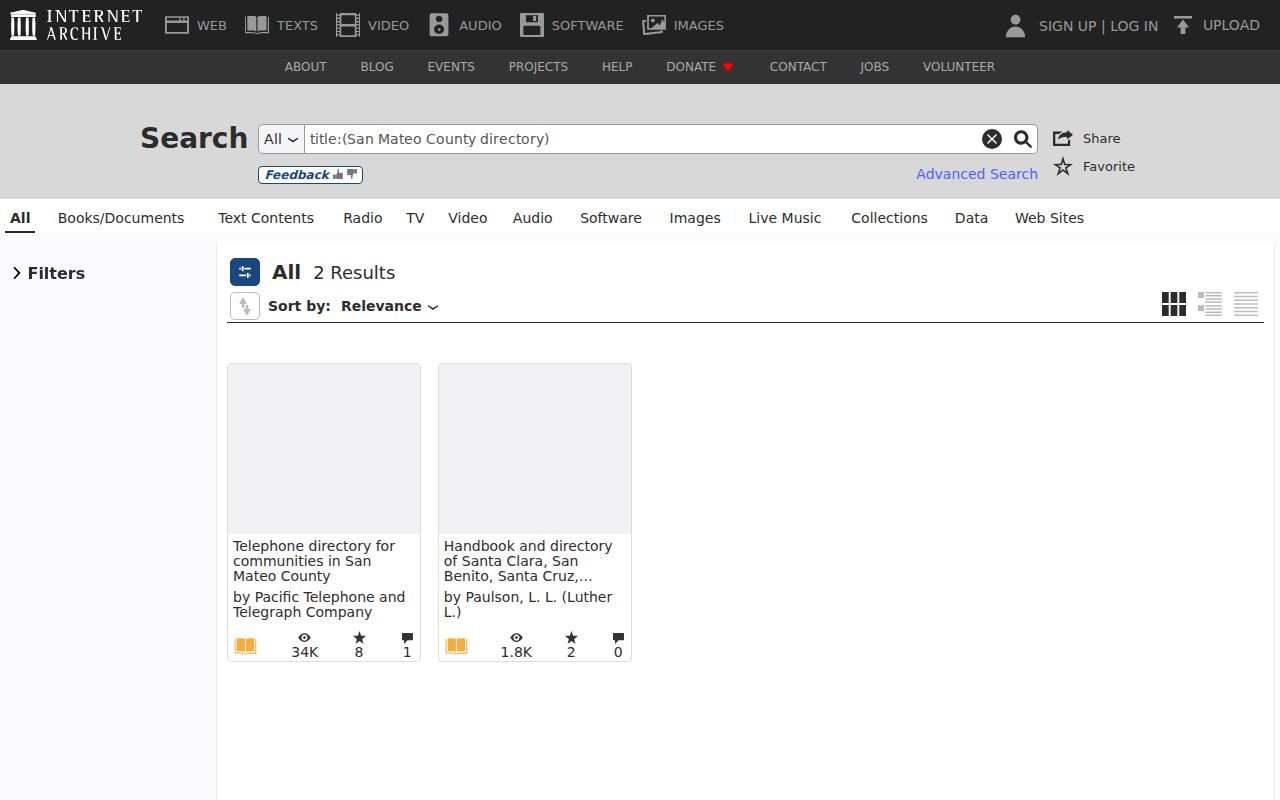Switch to tile grid view
Screen dimensions: 1280x800
1174,304
